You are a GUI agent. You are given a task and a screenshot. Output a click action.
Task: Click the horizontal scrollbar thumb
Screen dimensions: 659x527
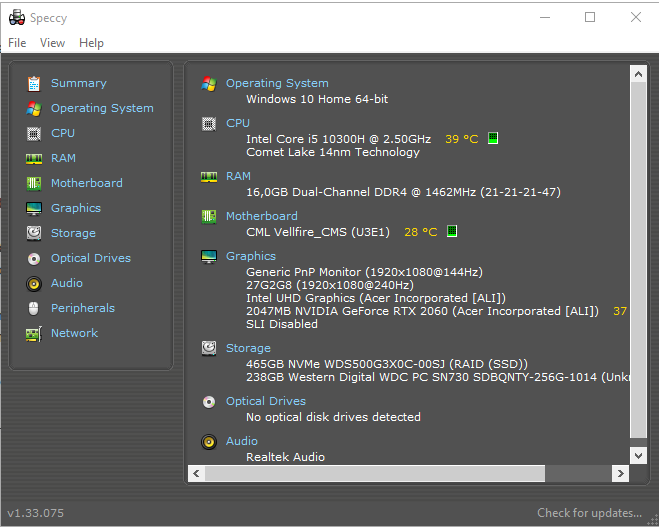(x=375, y=474)
